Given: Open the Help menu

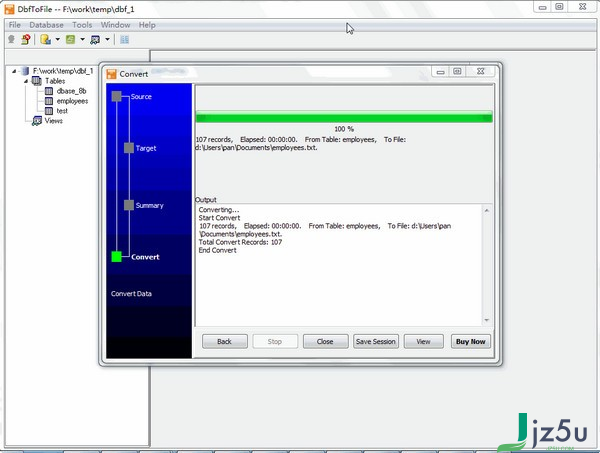Looking at the screenshot, I should coord(147,25).
